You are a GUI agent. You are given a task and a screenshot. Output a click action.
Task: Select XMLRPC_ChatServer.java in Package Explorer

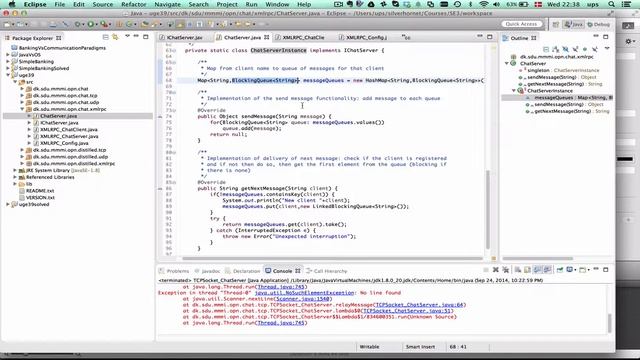(x=69, y=136)
